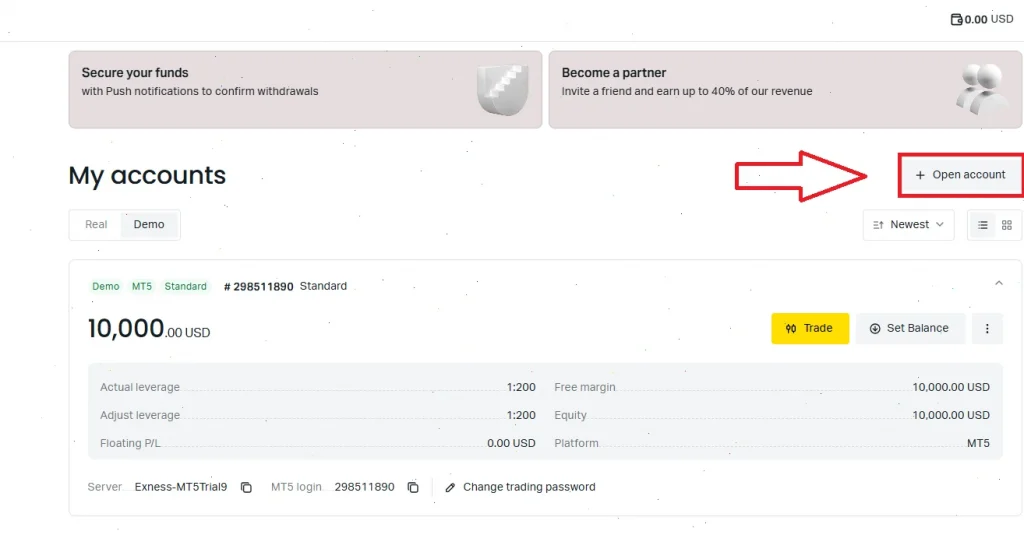Open the Newest sort dropdown
This screenshot has width=1024, height=535.
click(908, 225)
